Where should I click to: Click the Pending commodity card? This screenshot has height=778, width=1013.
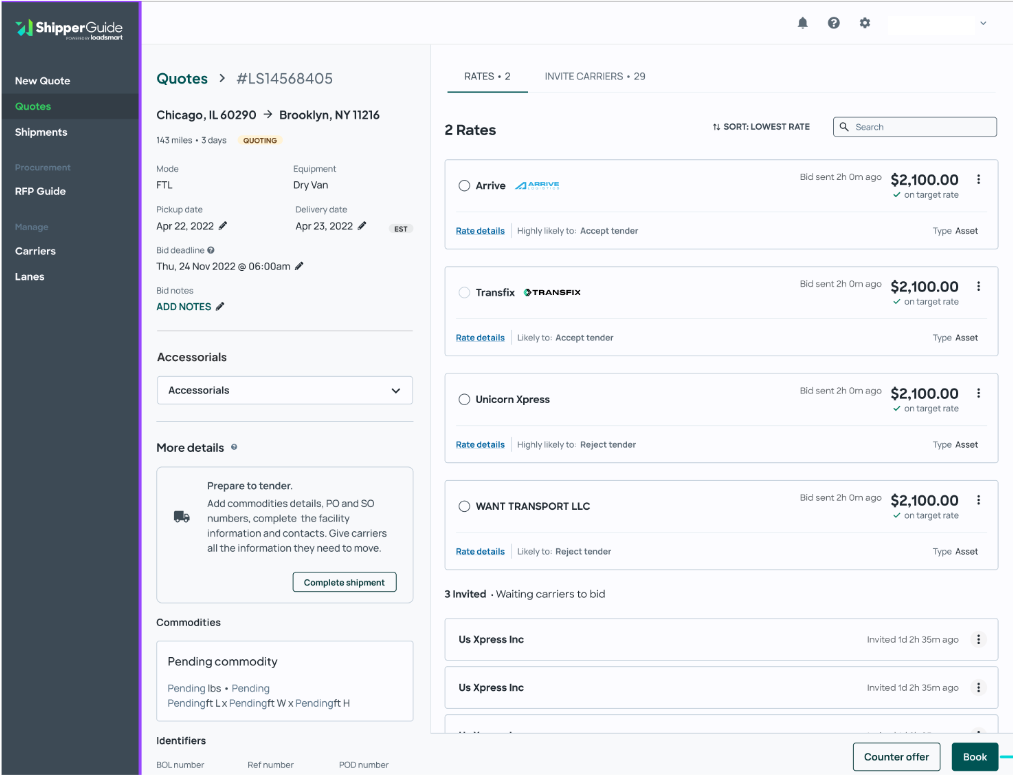pyautogui.click(x=285, y=681)
